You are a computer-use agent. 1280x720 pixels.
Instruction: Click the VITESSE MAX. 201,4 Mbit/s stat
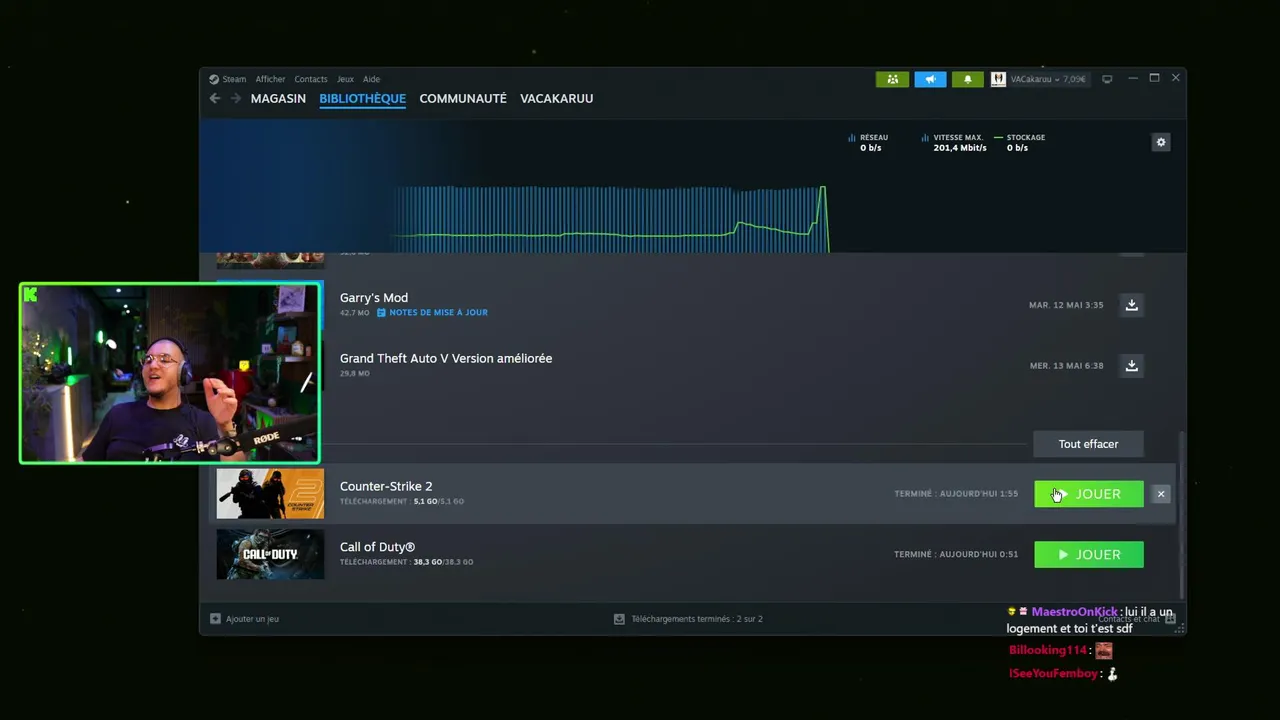[x=954, y=143]
